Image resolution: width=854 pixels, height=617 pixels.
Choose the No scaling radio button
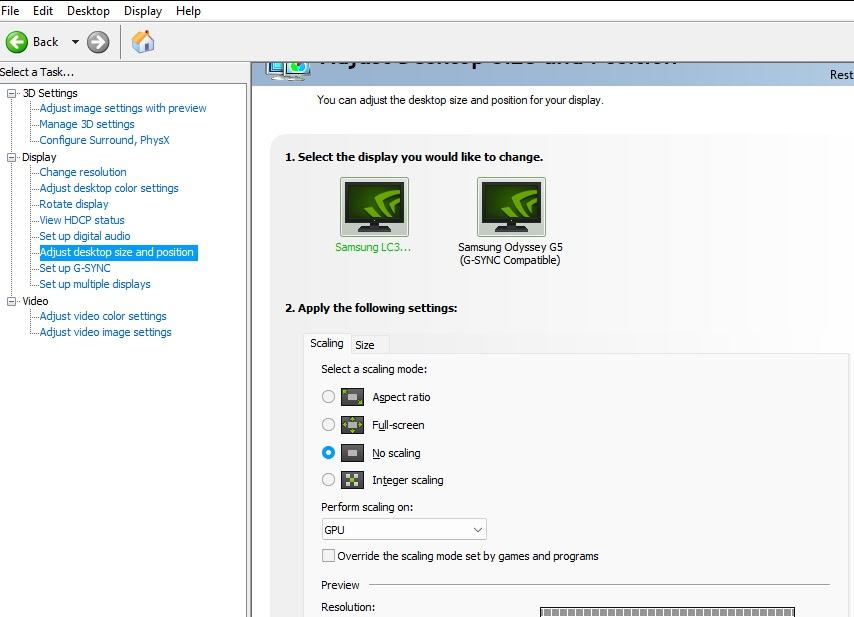pos(328,453)
